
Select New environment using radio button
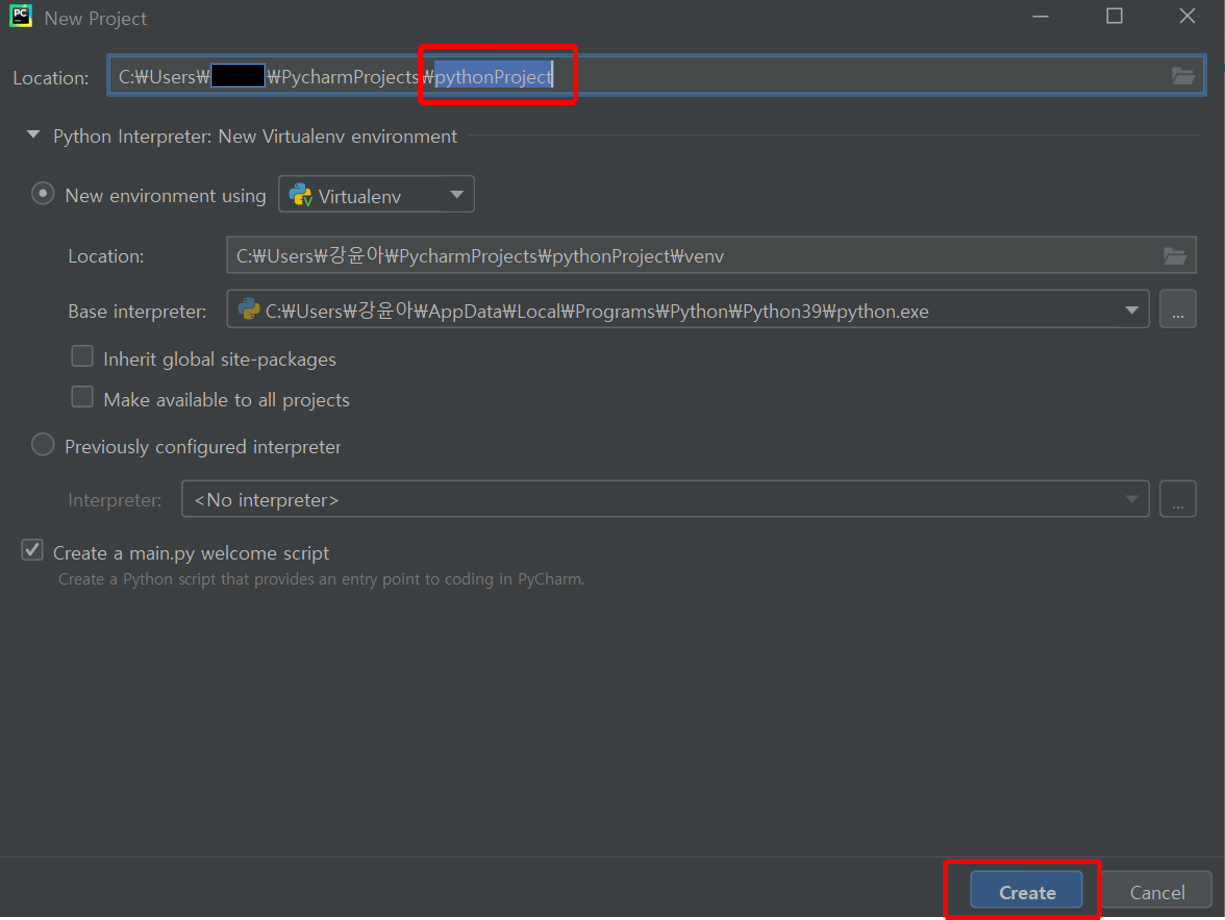[x=43, y=194]
